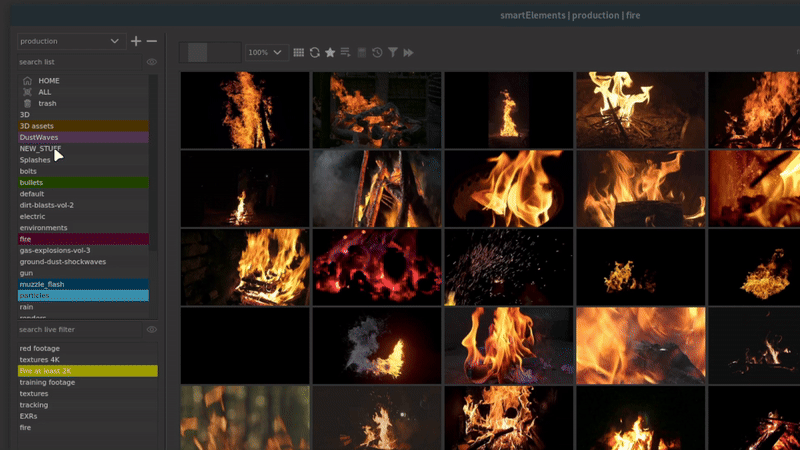Select the red highlighted fire list
This screenshot has height=450, width=800.
click(x=83, y=239)
